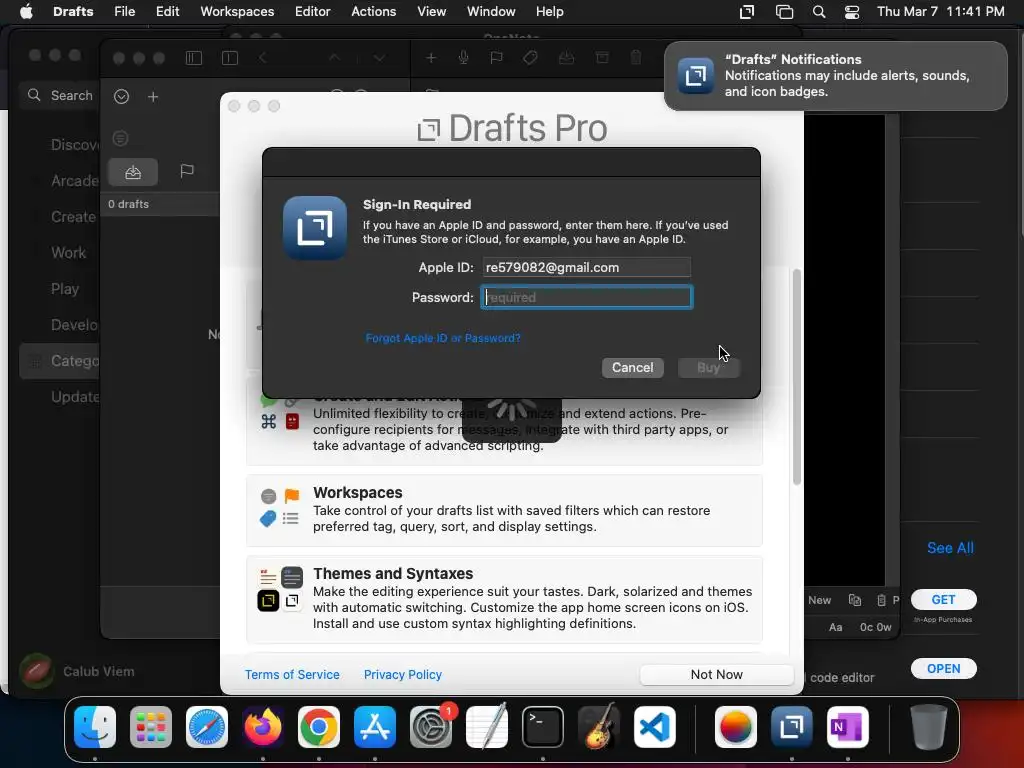
Task: Open GarageBand from the Dock
Action: (599, 727)
